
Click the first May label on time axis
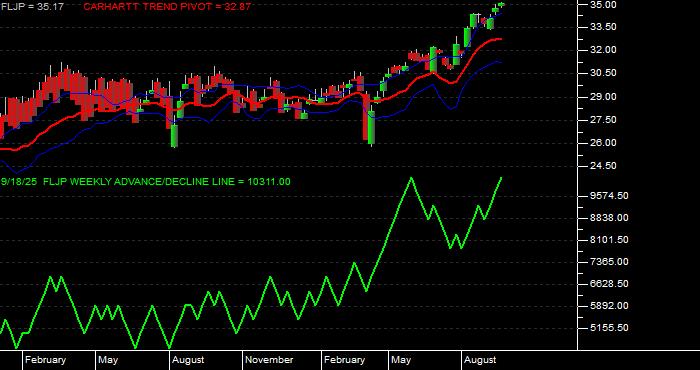[x=108, y=360]
